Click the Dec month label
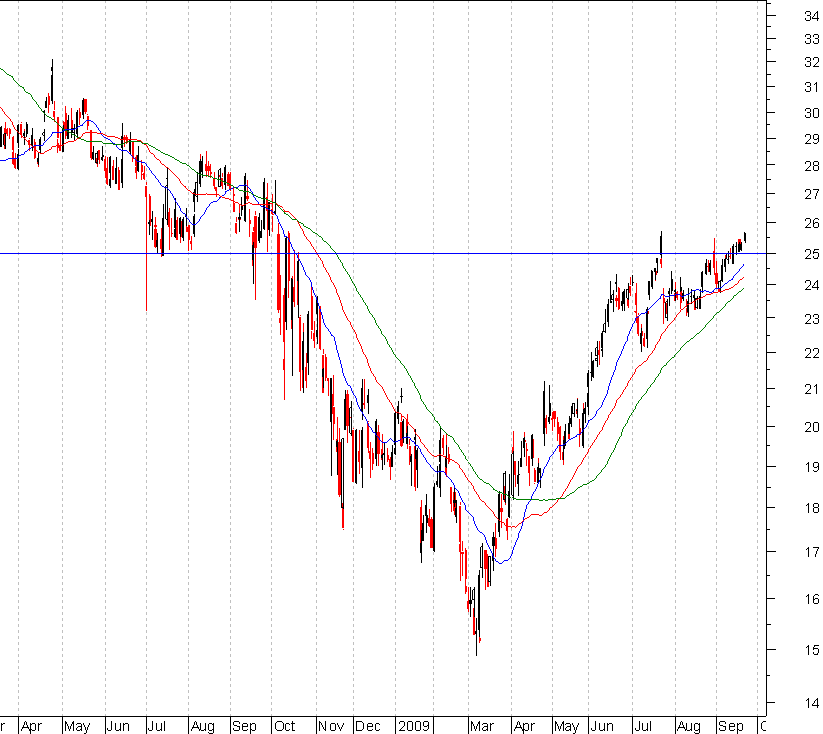Viewport: 823px width, 734px height. pos(367,726)
